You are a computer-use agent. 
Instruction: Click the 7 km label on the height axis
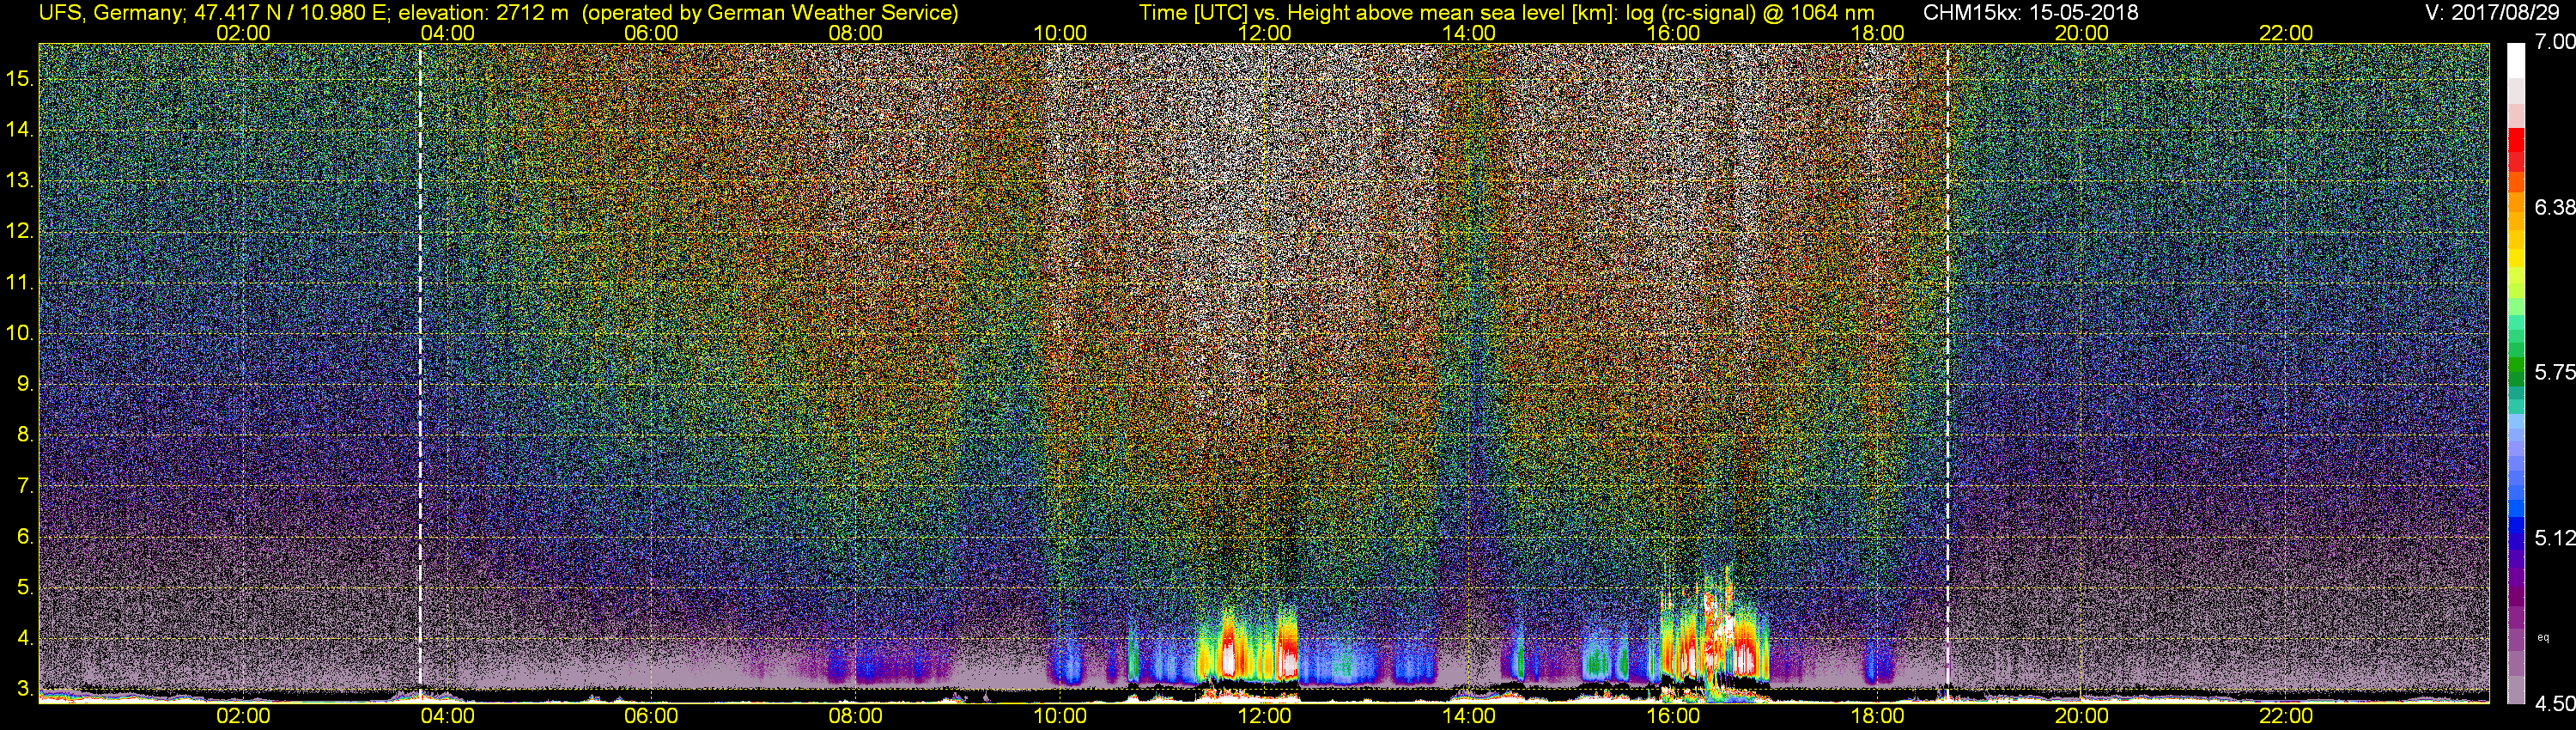[25, 486]
